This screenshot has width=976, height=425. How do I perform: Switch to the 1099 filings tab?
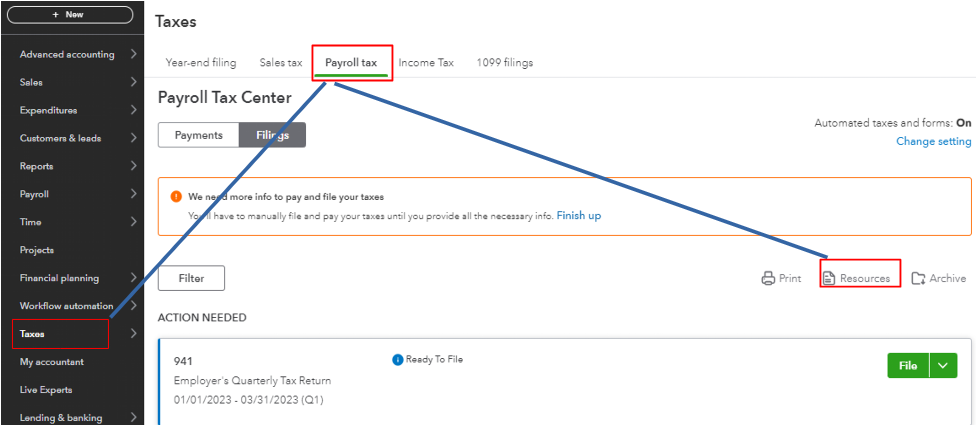pyautogui.click(x=504, y=62)
